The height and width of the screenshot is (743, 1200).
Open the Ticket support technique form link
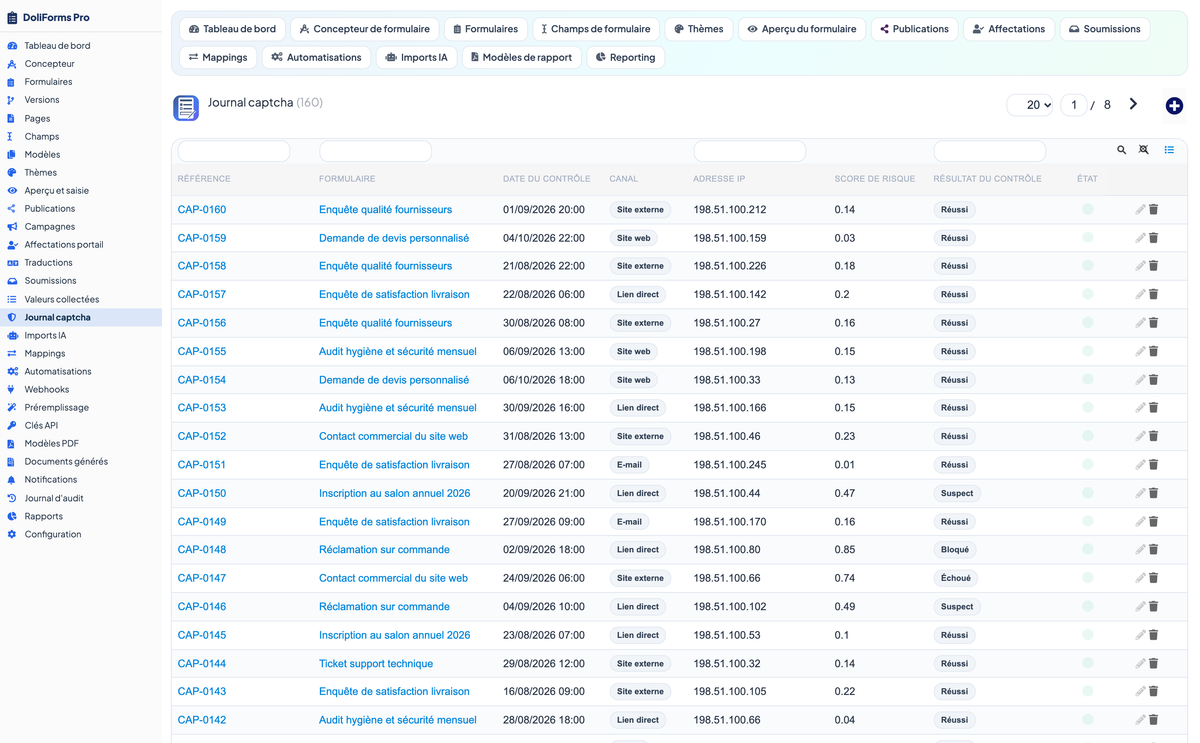[x=376, y=664]
